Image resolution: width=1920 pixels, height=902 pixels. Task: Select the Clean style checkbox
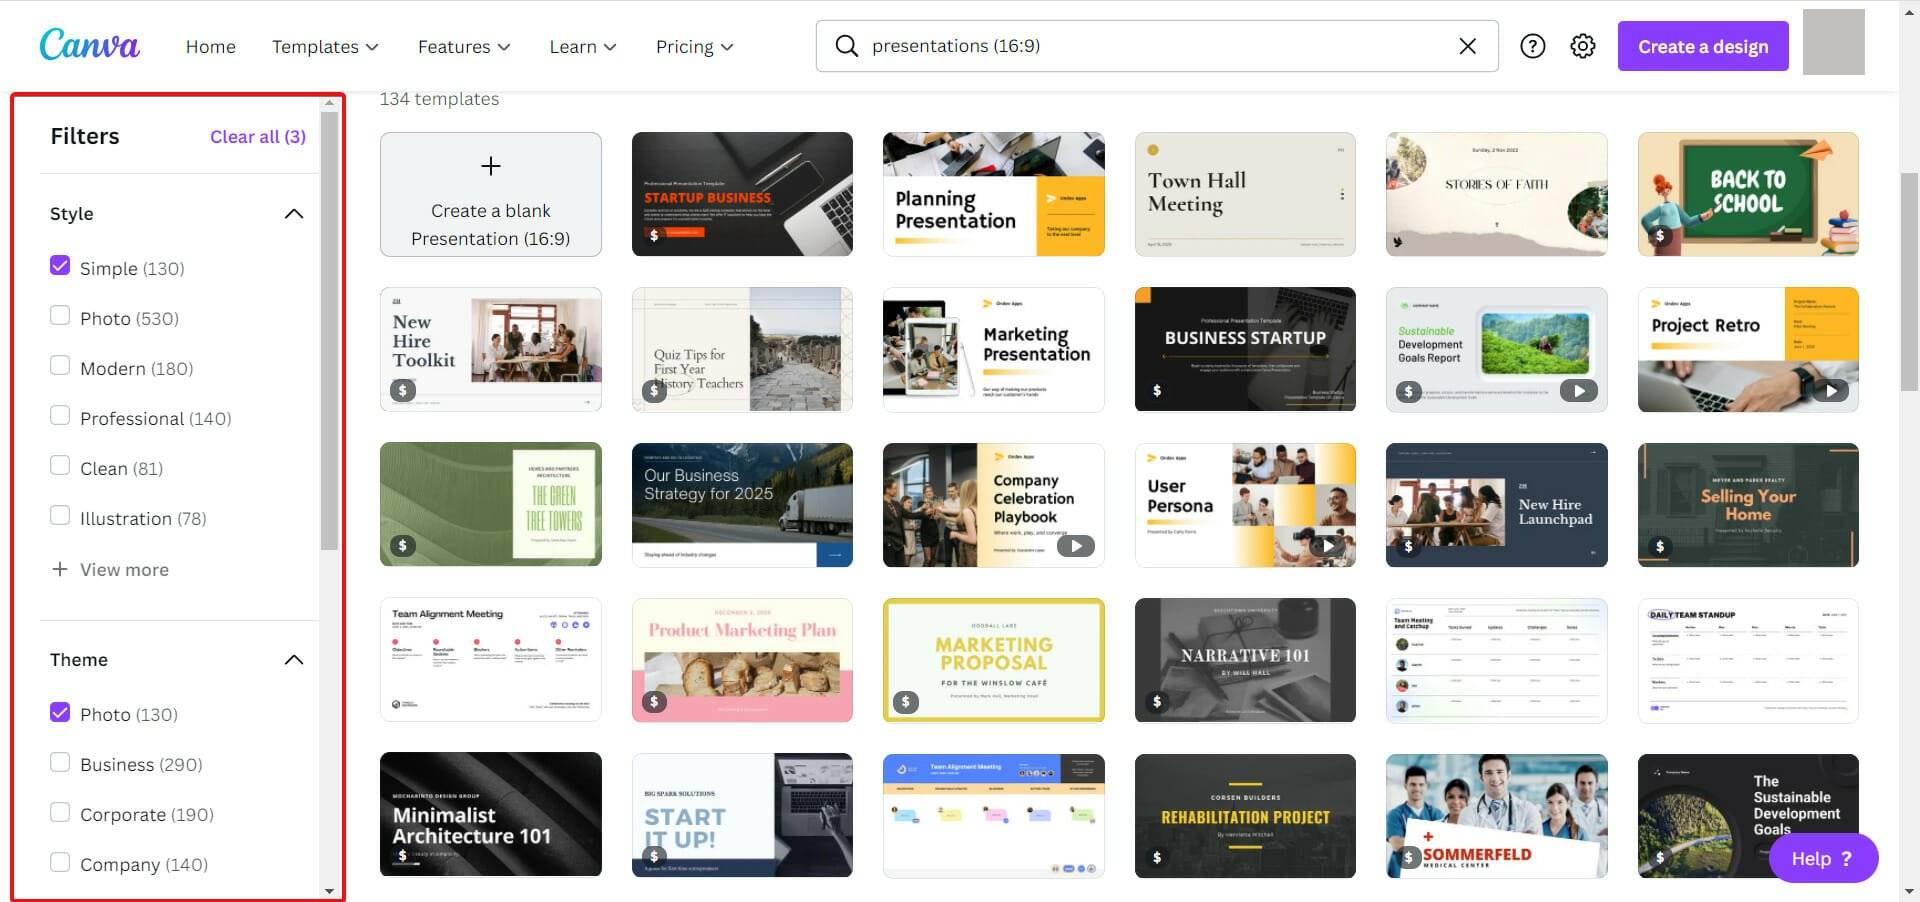pos(60,466)
